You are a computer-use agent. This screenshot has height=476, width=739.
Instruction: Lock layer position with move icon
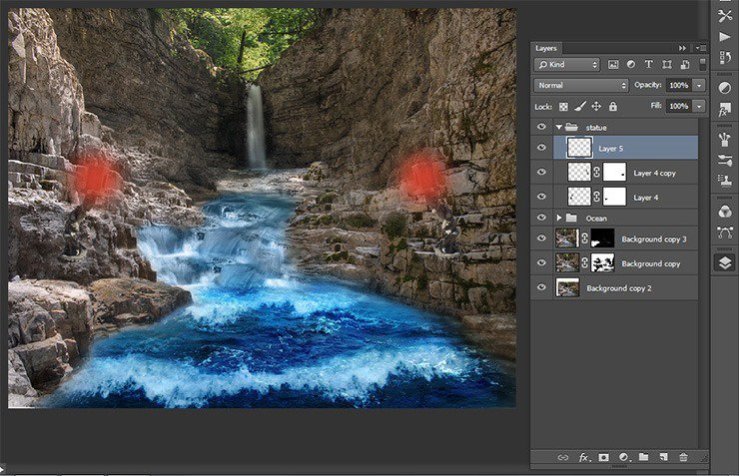596,106
